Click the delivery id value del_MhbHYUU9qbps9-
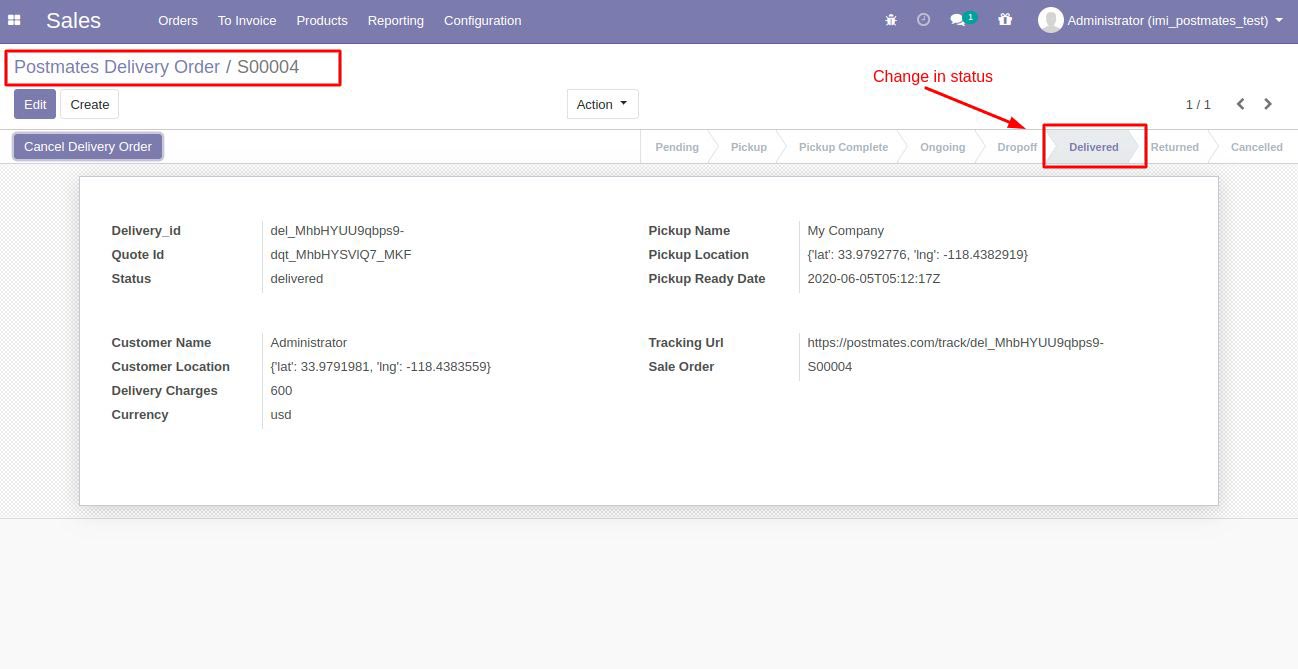The height and width of the screenshot is (669, 1298). tap(337, 231)
